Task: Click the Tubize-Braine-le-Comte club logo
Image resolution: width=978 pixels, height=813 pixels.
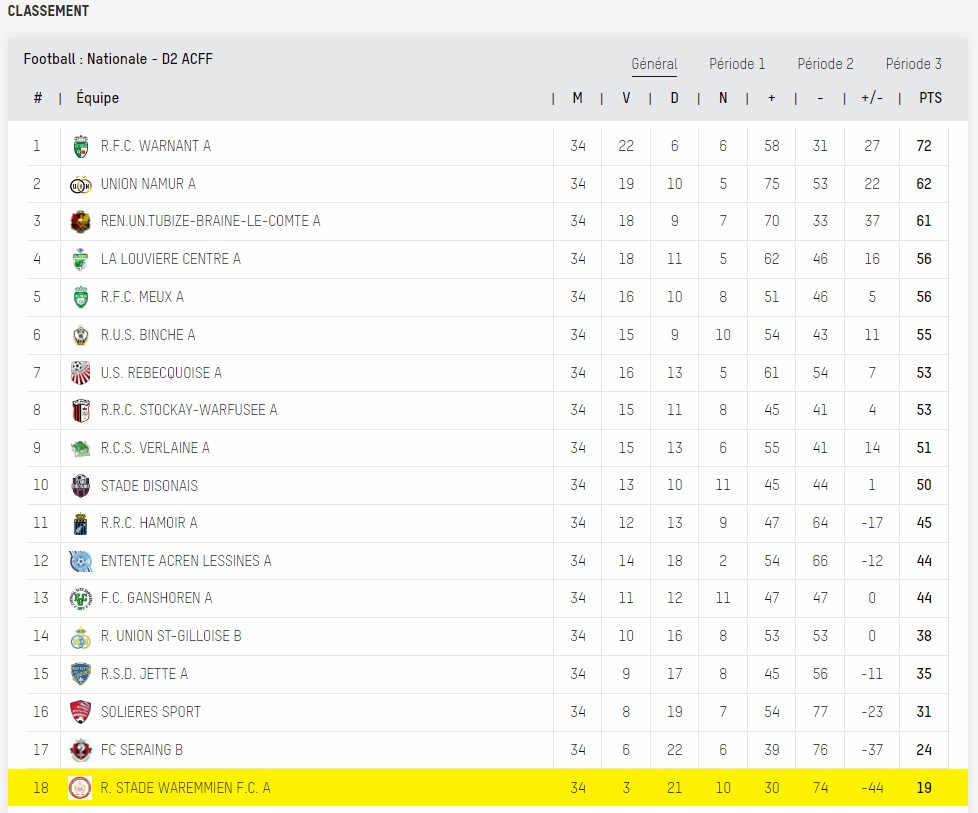Action: click(80, 222)
